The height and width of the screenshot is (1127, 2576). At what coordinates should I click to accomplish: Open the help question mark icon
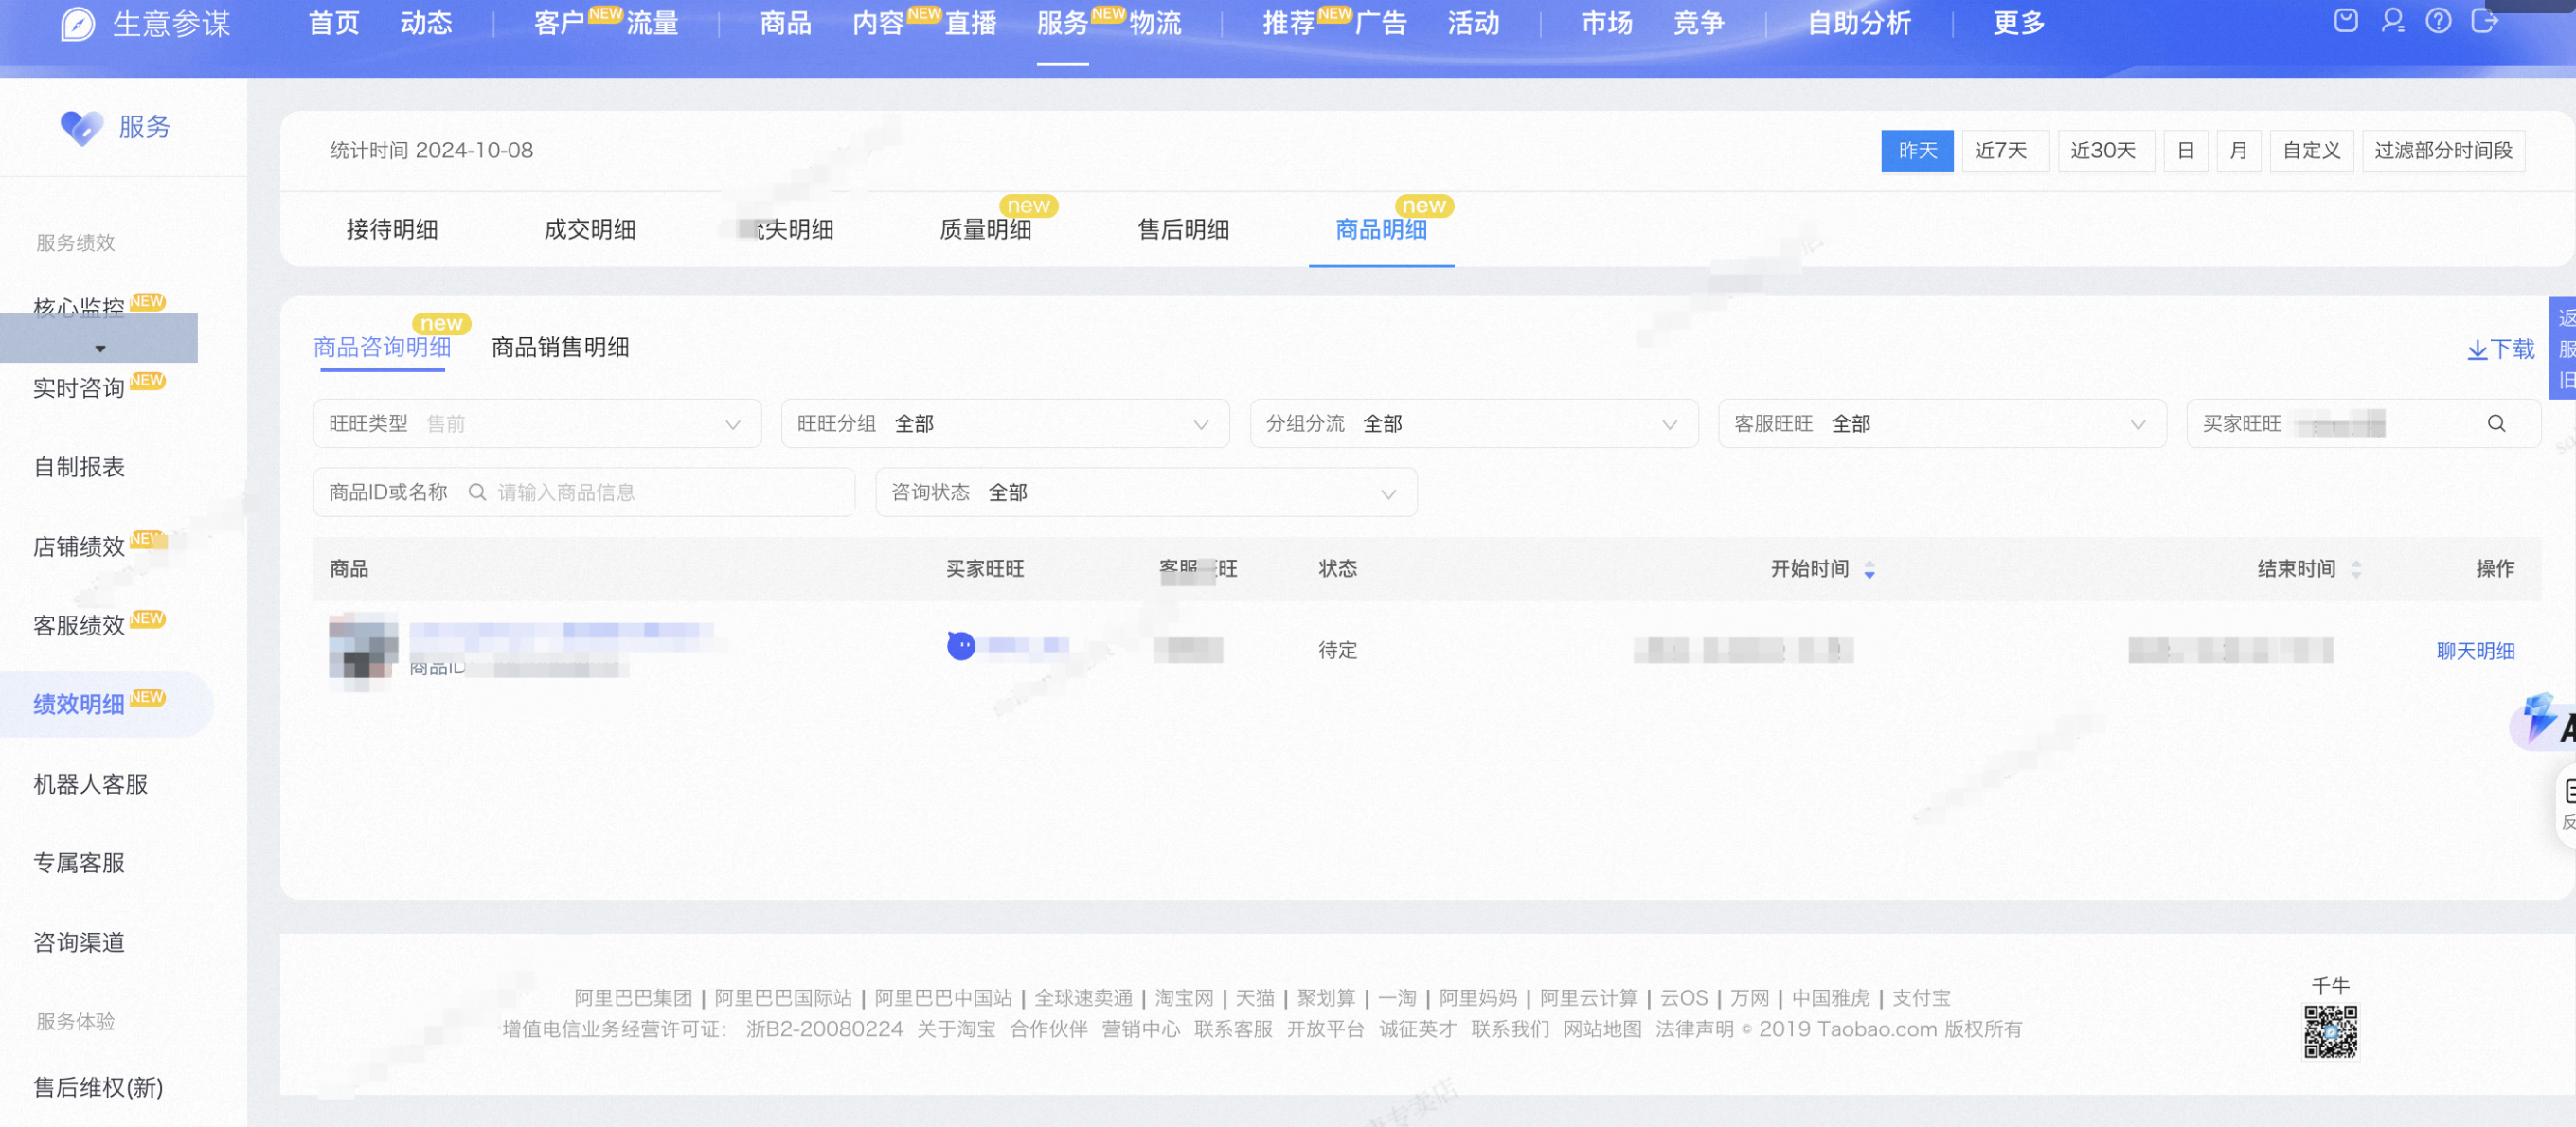[x=2439, y=20]
